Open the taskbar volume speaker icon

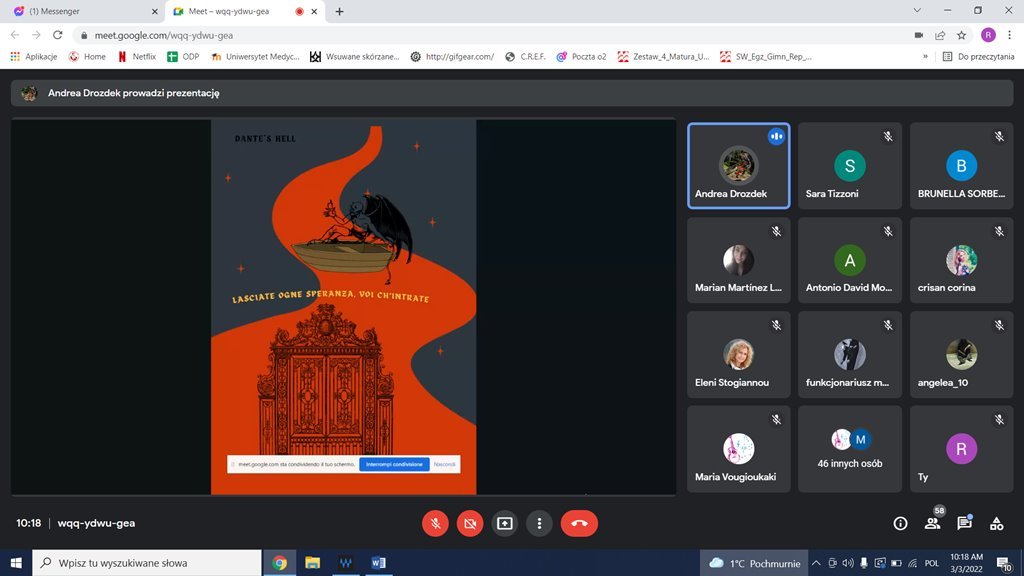(x=848, y=563)
